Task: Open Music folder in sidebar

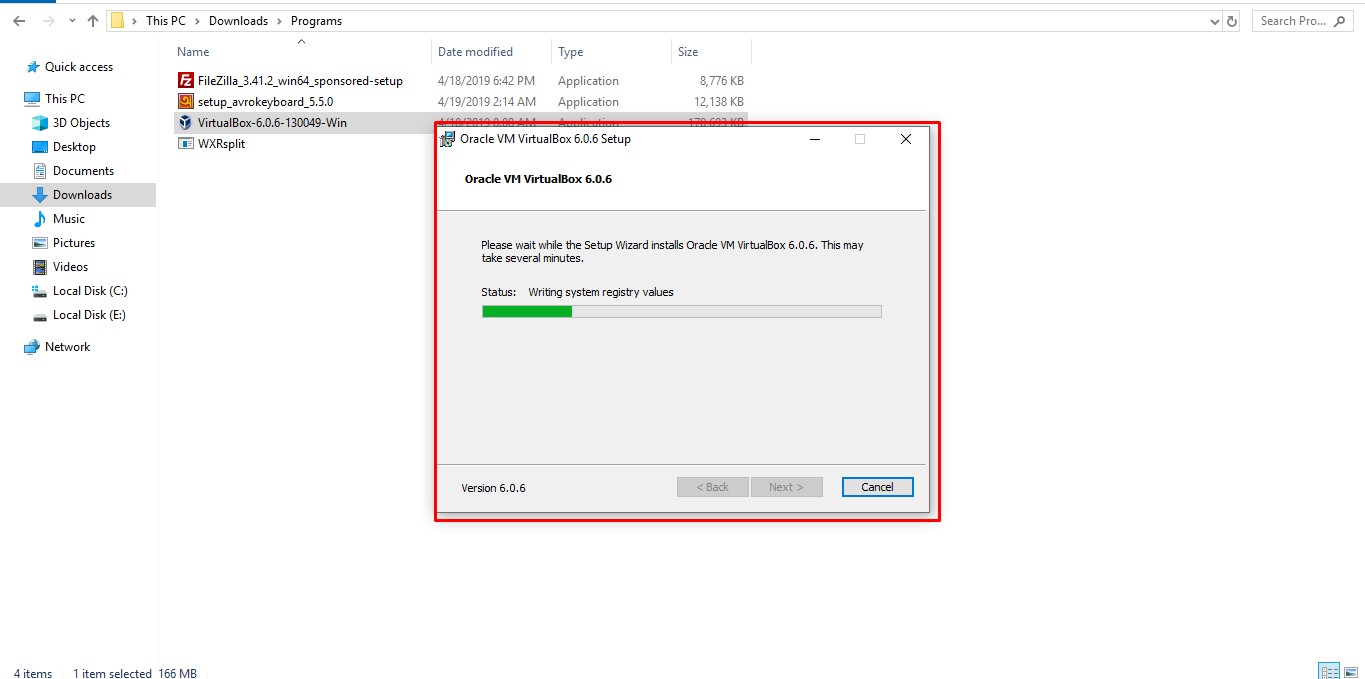Action: (x=69, y=219)
